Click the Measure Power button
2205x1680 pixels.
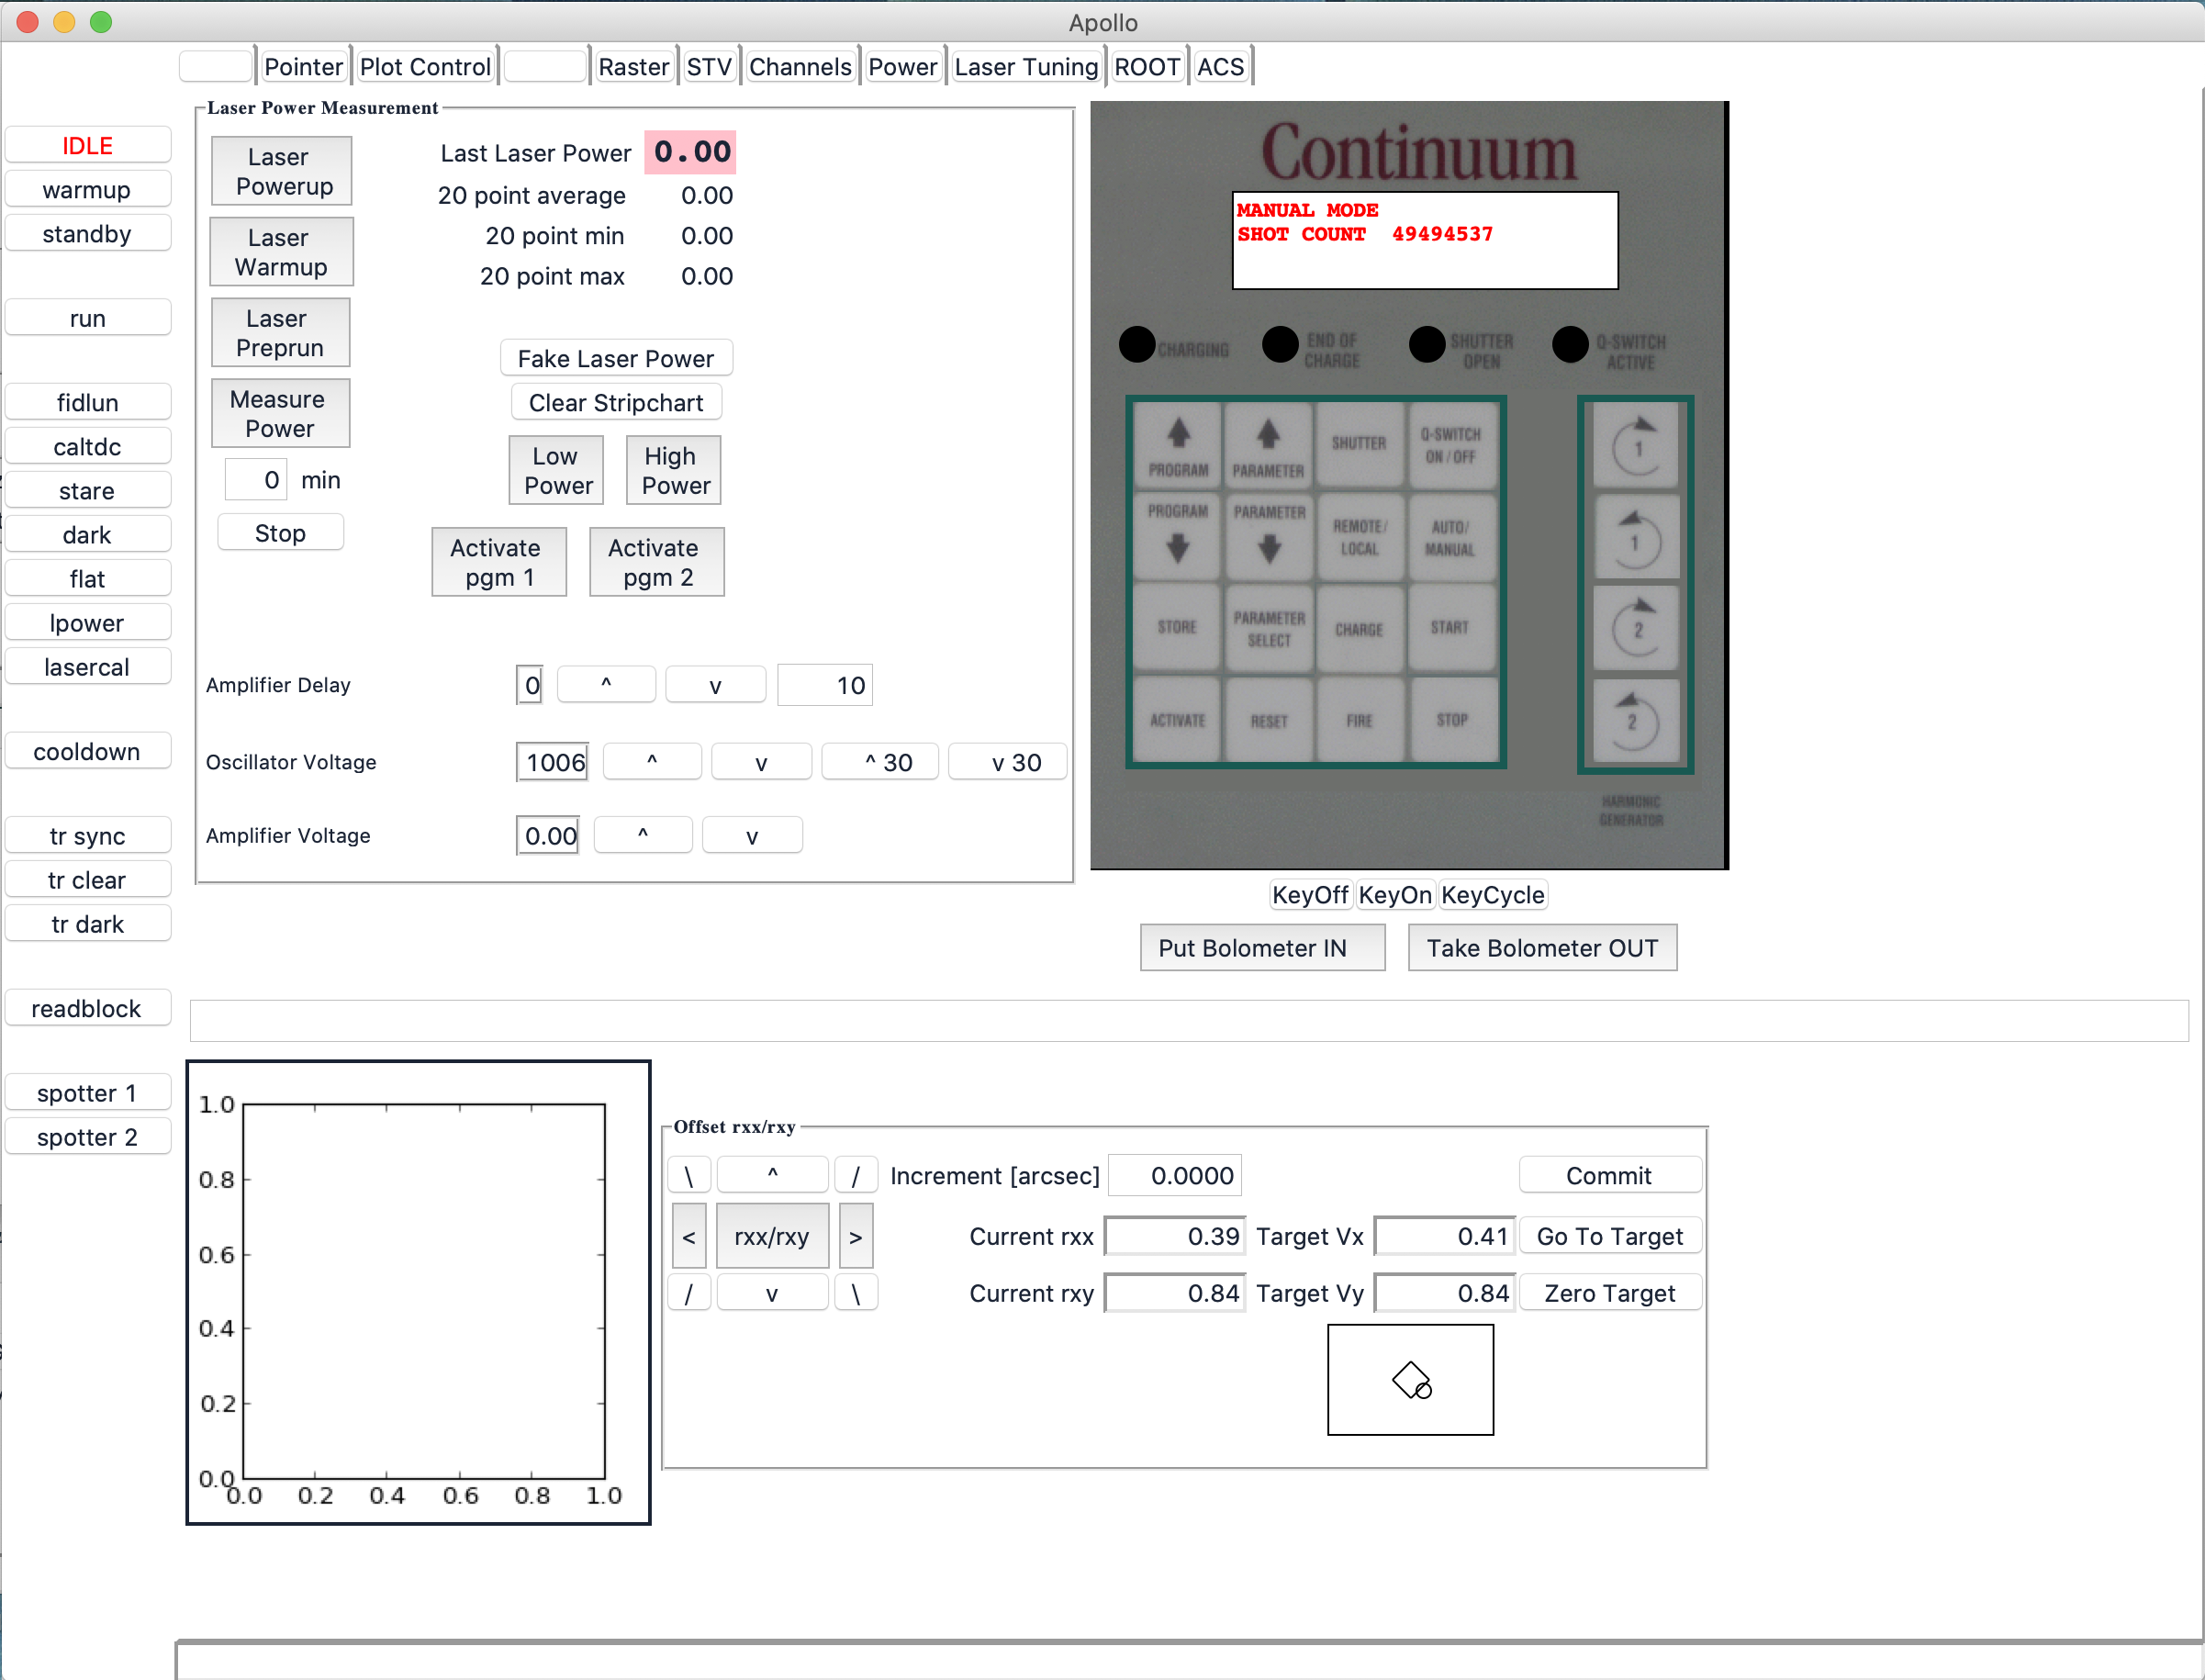[x=281, y=413]
